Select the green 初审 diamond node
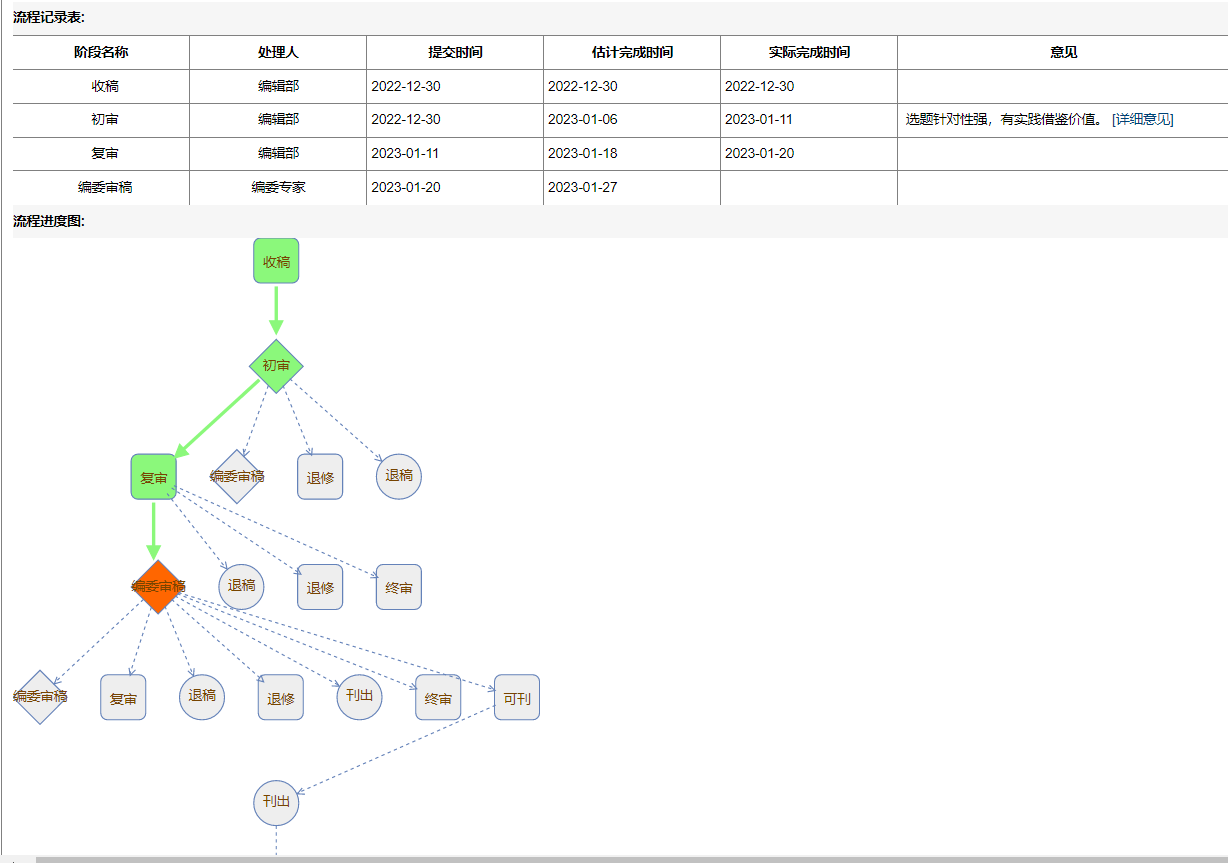The width and height of the screenshot is (1228, 863). tap(276, 366)
